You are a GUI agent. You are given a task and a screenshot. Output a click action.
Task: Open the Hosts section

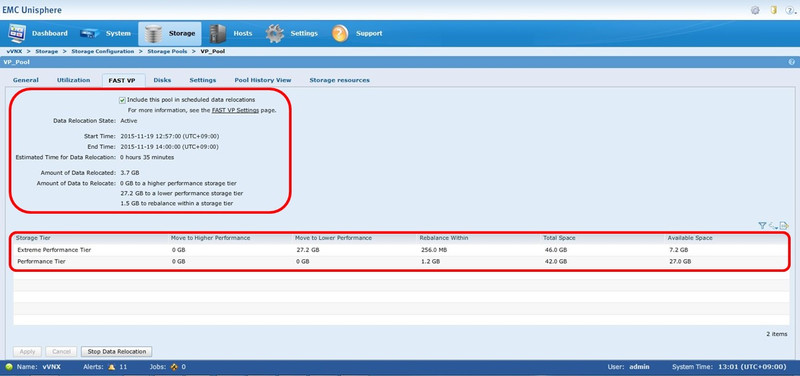tap(230, 34)
